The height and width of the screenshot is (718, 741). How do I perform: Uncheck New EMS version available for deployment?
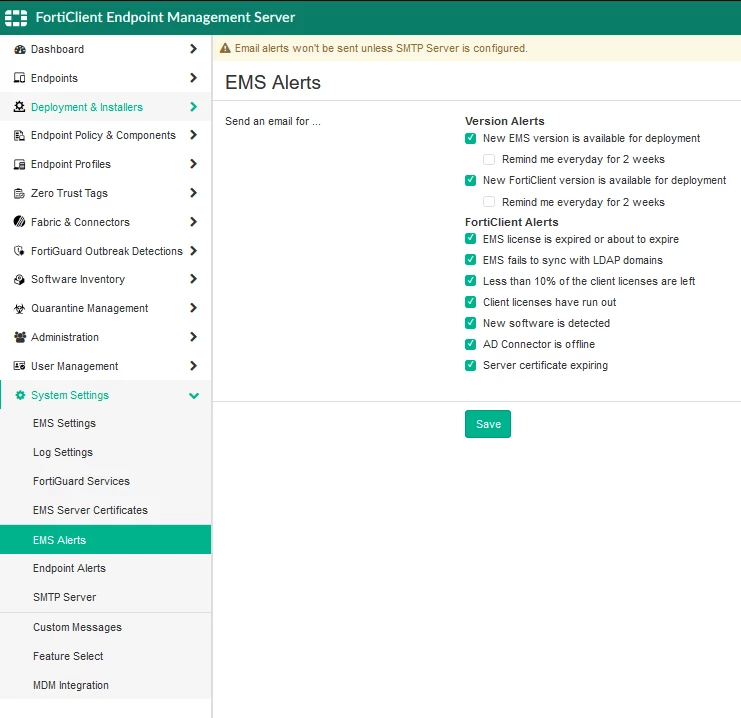click(x=470, y=138)
